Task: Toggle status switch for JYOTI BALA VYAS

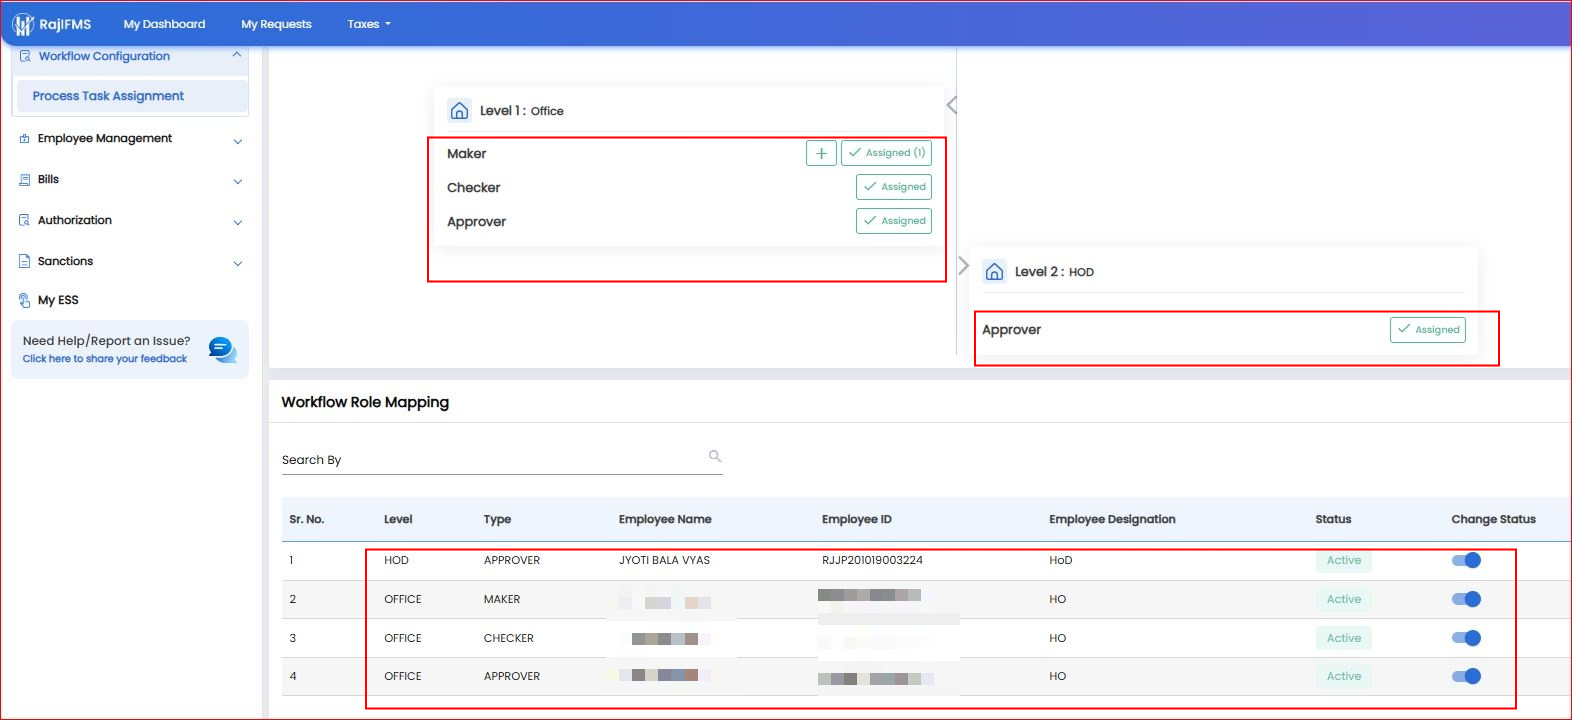Action: pyautogui.click(x=1466, y=560)
